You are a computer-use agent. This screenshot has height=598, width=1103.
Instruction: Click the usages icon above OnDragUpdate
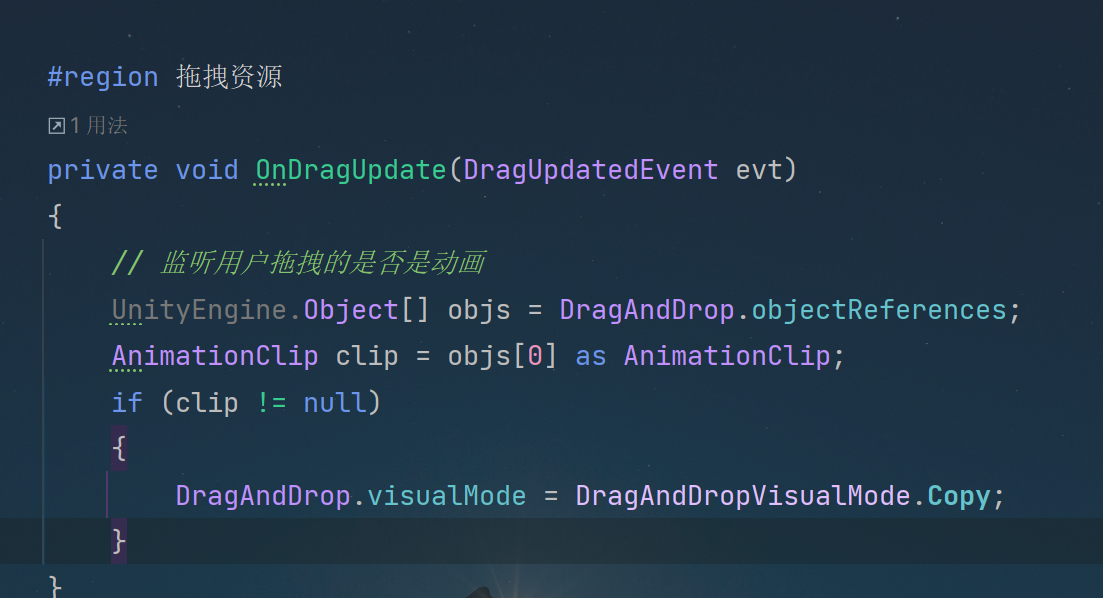56,126
